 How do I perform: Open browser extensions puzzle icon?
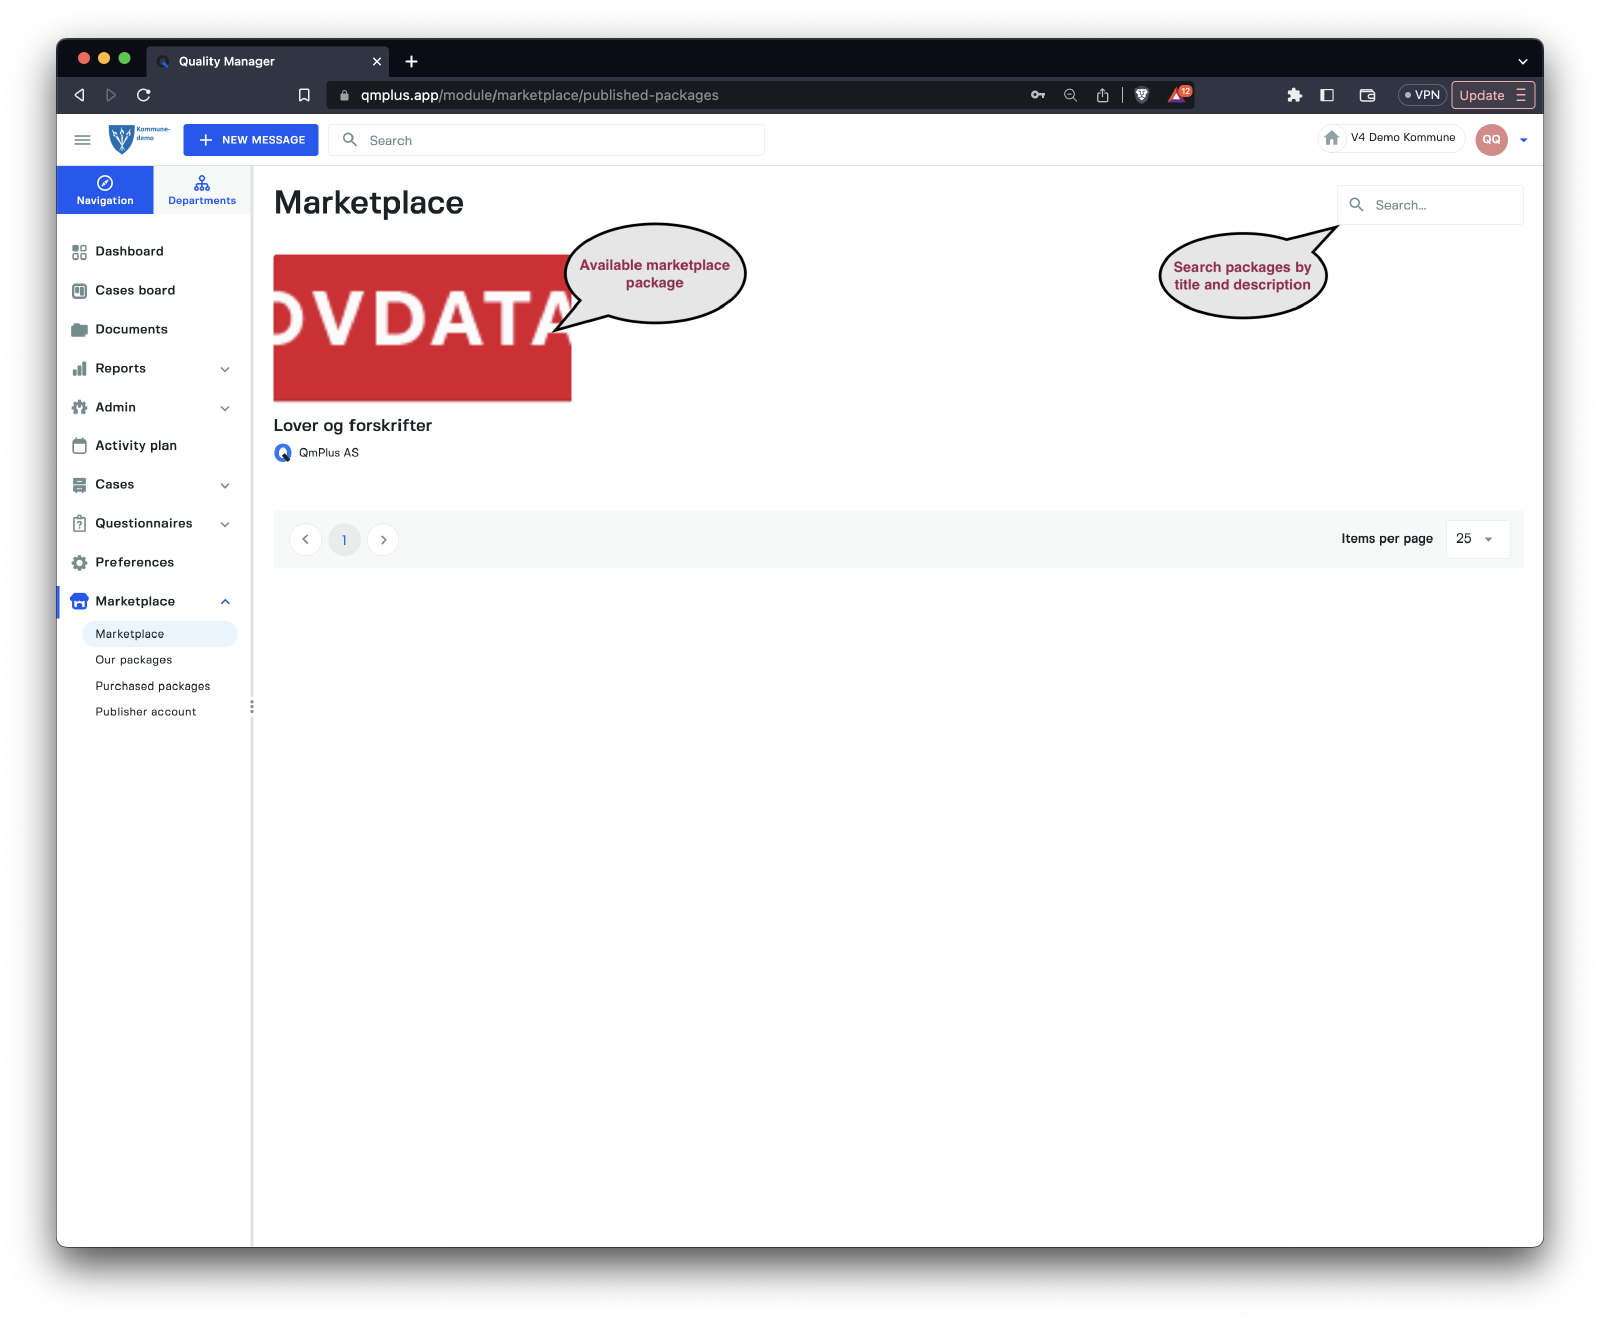(1294, 95)
